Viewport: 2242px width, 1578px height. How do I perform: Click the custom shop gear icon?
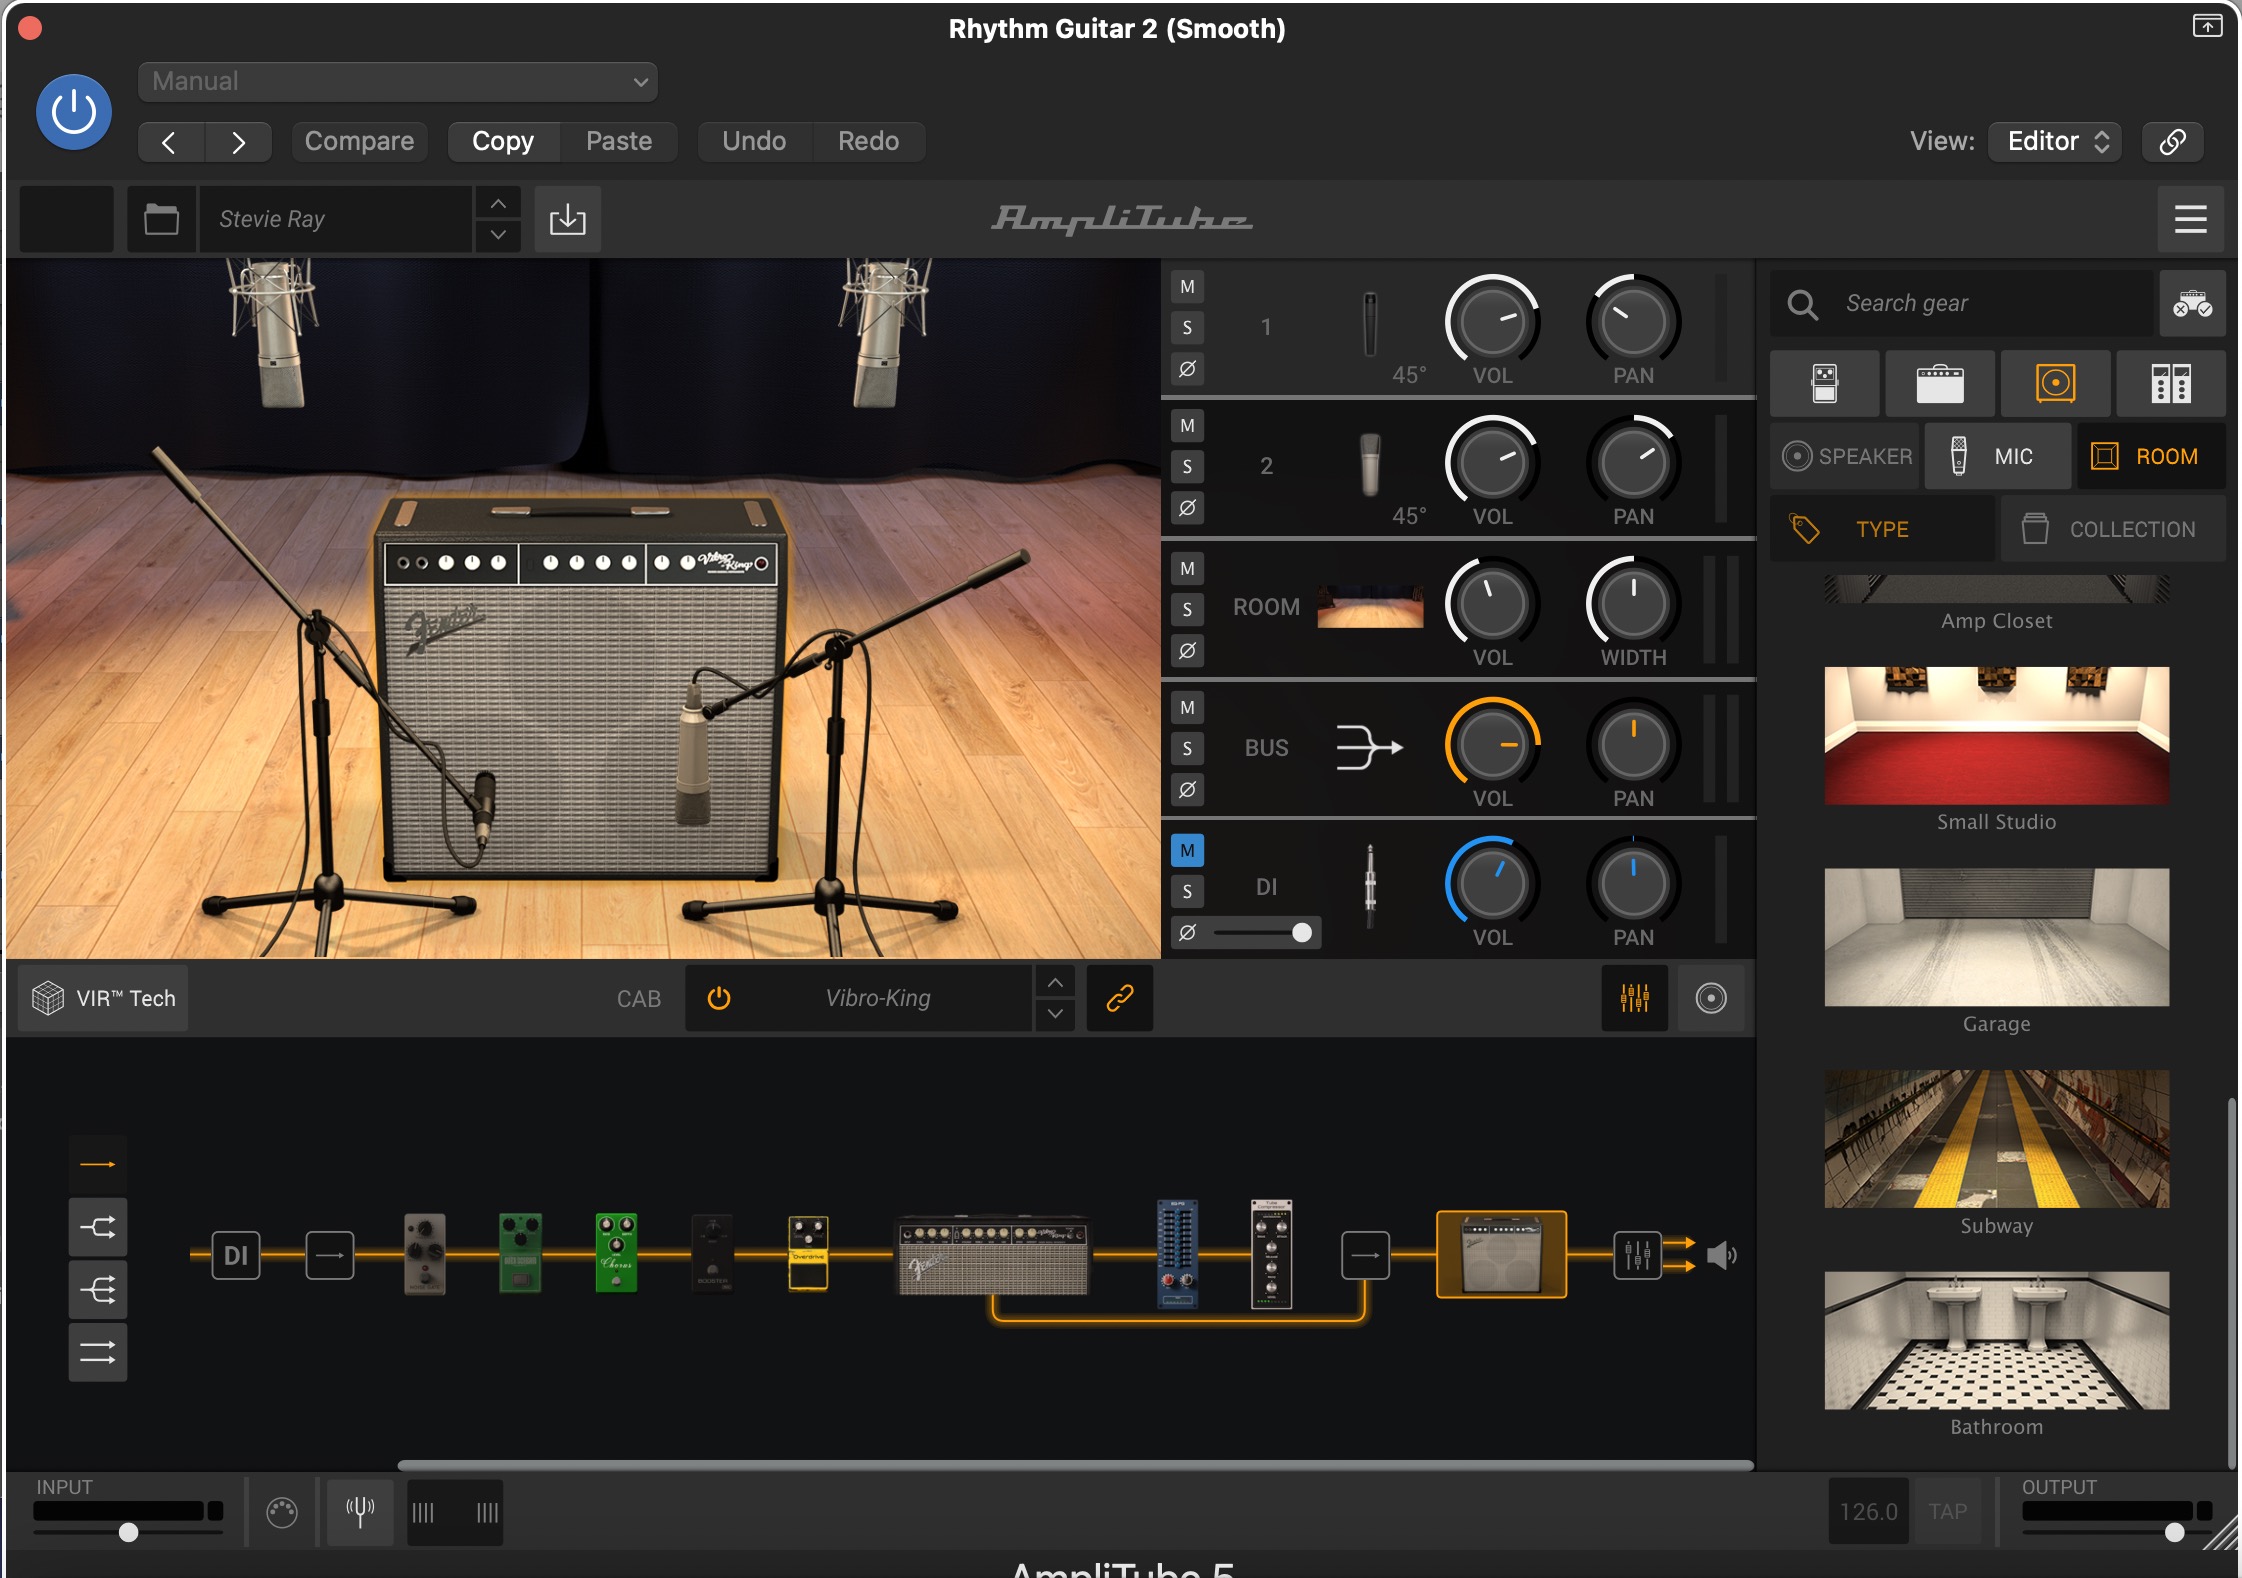2191,303
